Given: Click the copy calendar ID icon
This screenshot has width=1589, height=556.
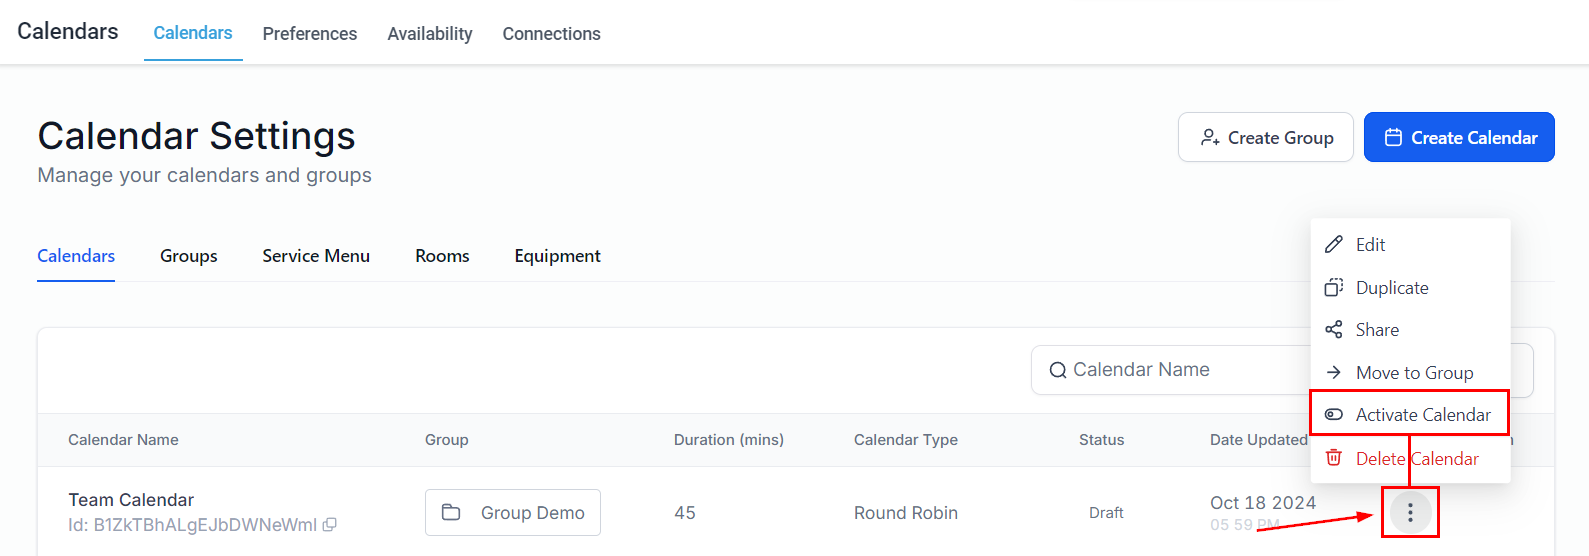Looking at the screenshot, I should (x=330, y=524).
